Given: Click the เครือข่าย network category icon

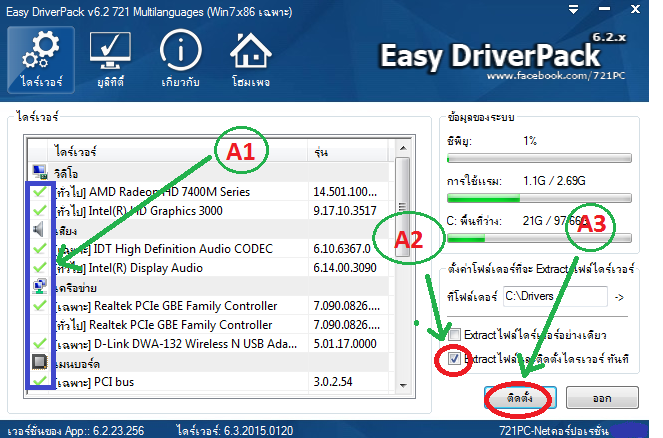Looking at the screenshot, I should click(40, 286).
